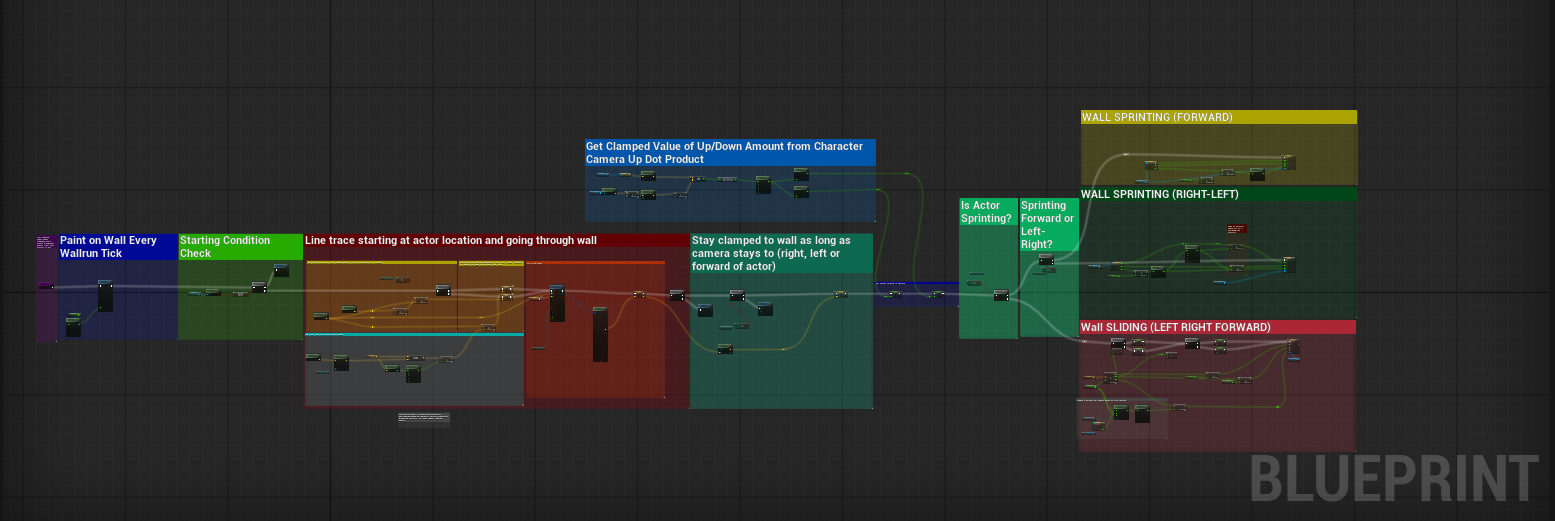Click the 'Is Actor Sprinting?' comment header

[x=987, y=211]
